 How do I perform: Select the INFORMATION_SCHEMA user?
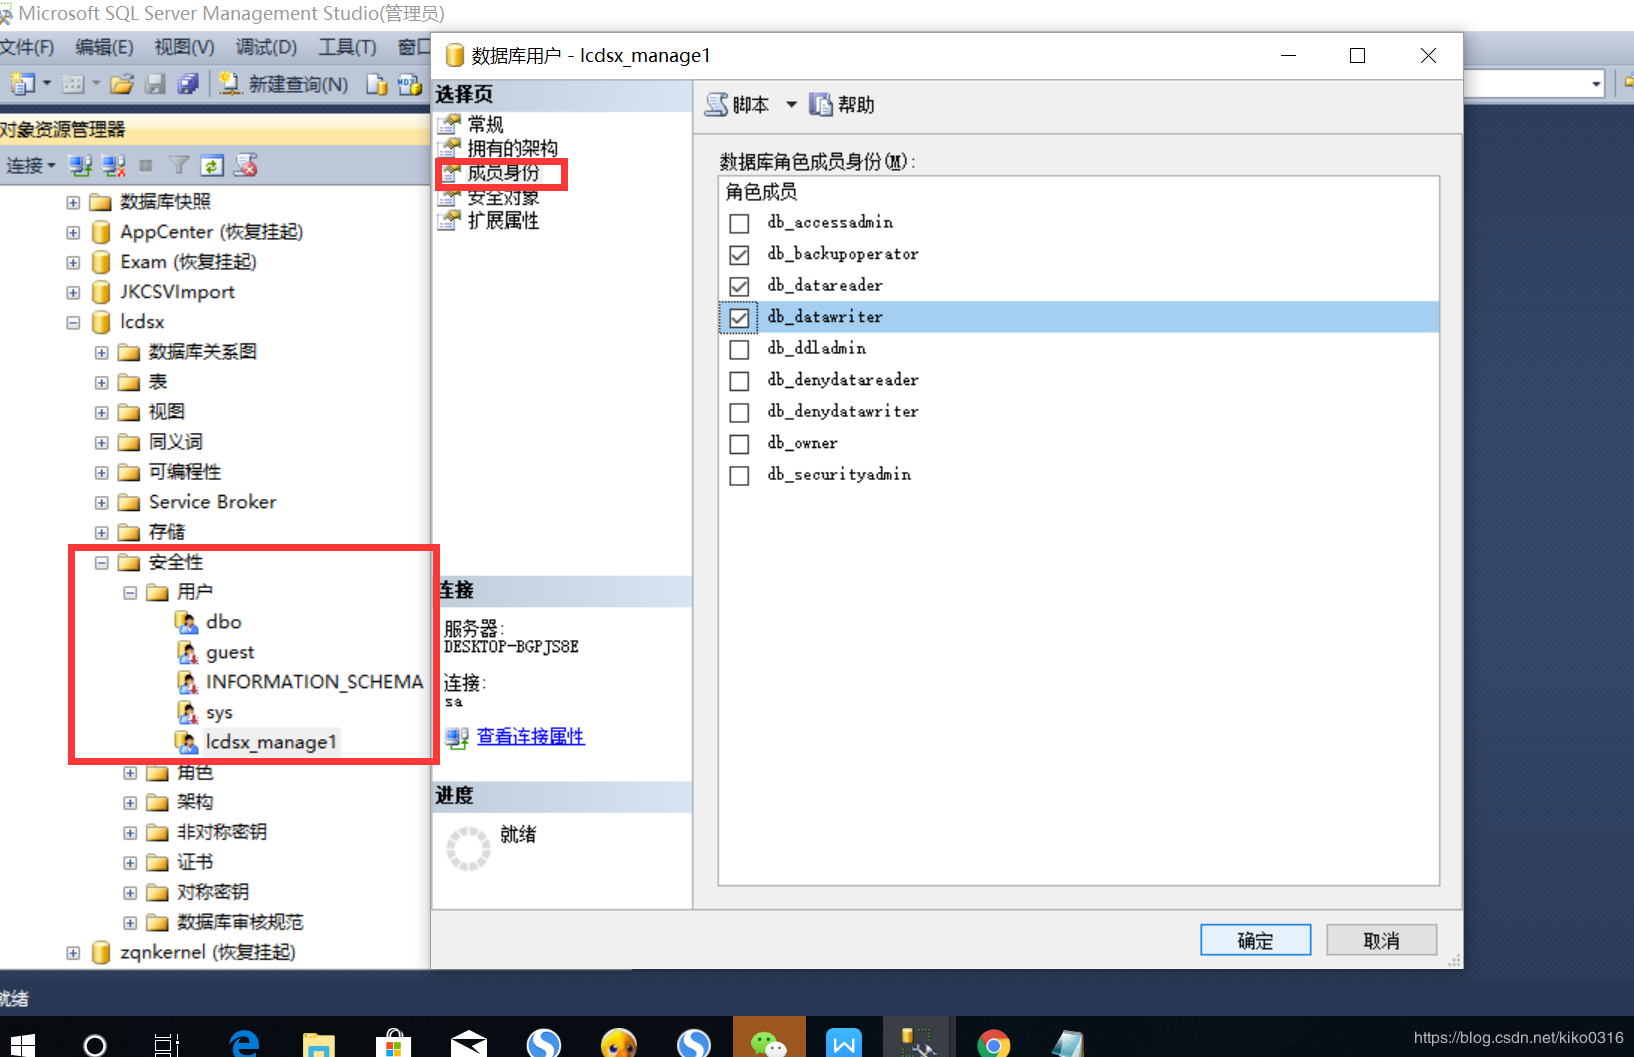click(x=314, y=682)
